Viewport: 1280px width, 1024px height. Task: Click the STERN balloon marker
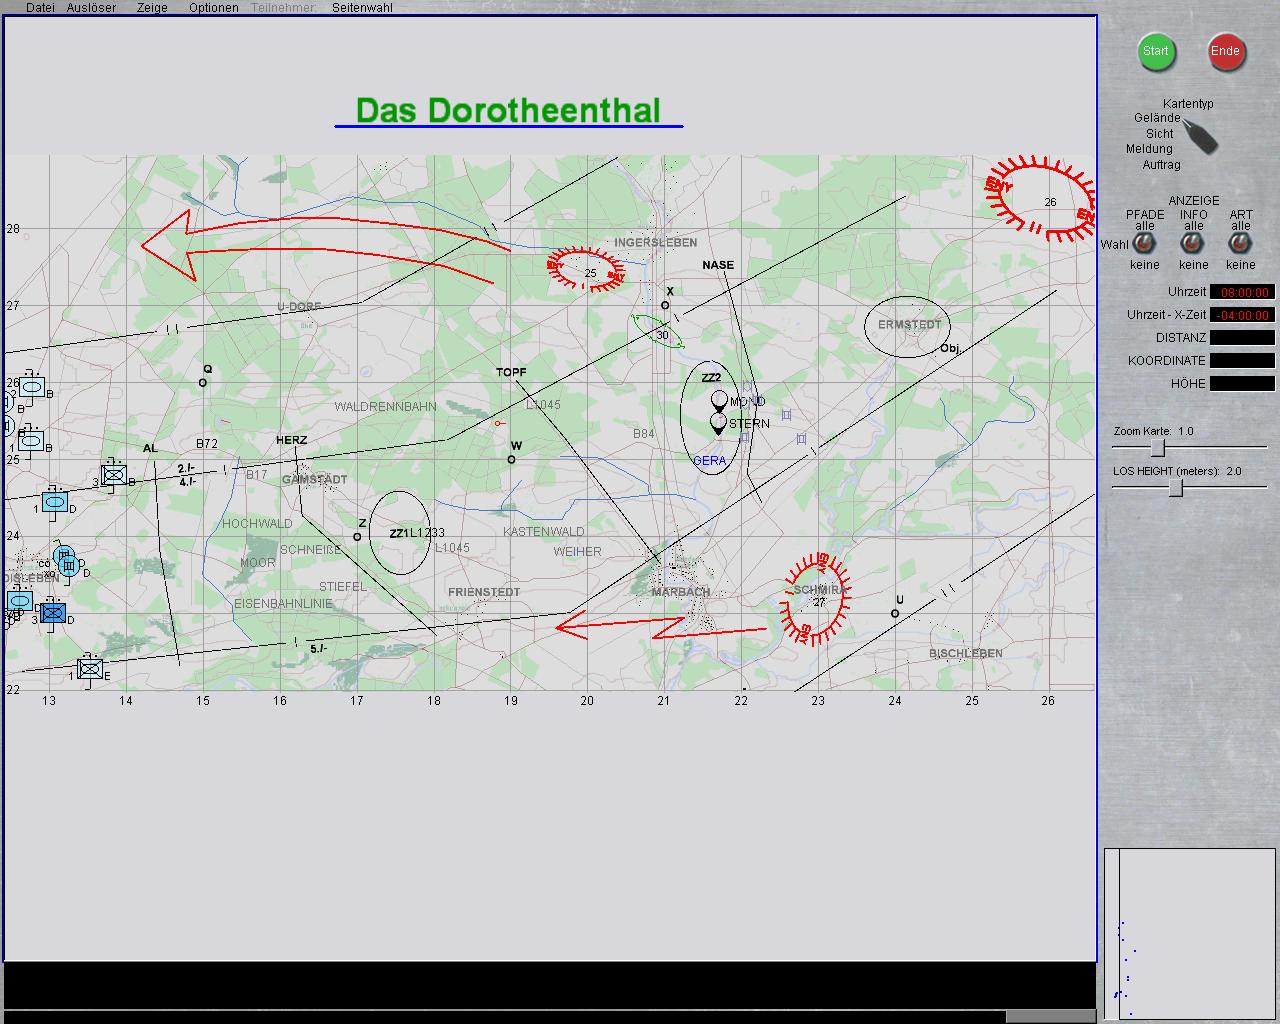(x=718, y=425)
